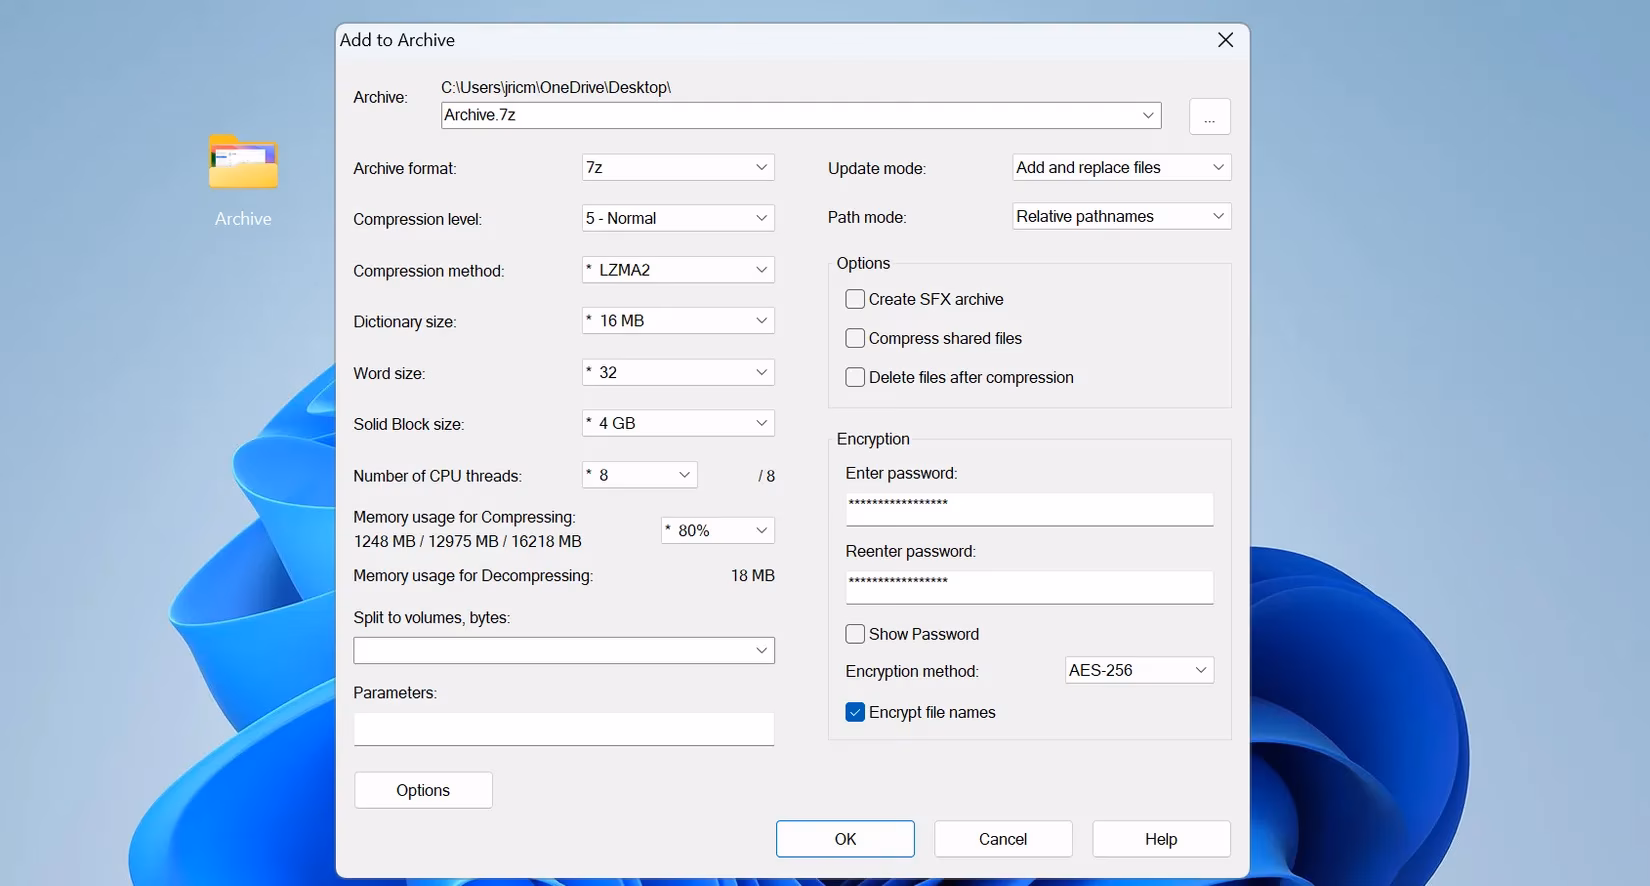
Task: Open Compression method LZMA2 dropdown
Action: tap(678, 270)
